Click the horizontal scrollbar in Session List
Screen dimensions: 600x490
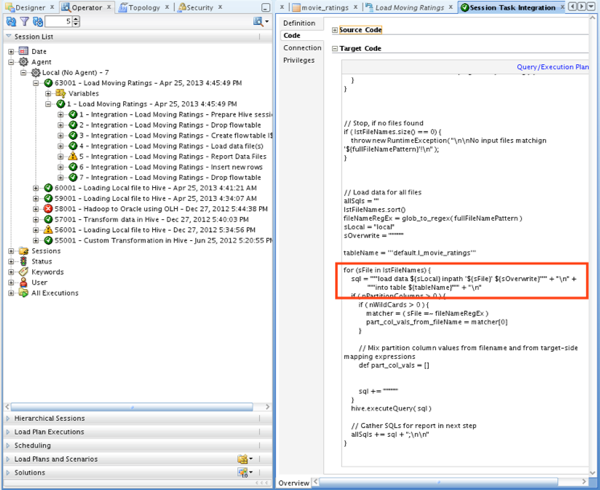click(x=130, y=405)
